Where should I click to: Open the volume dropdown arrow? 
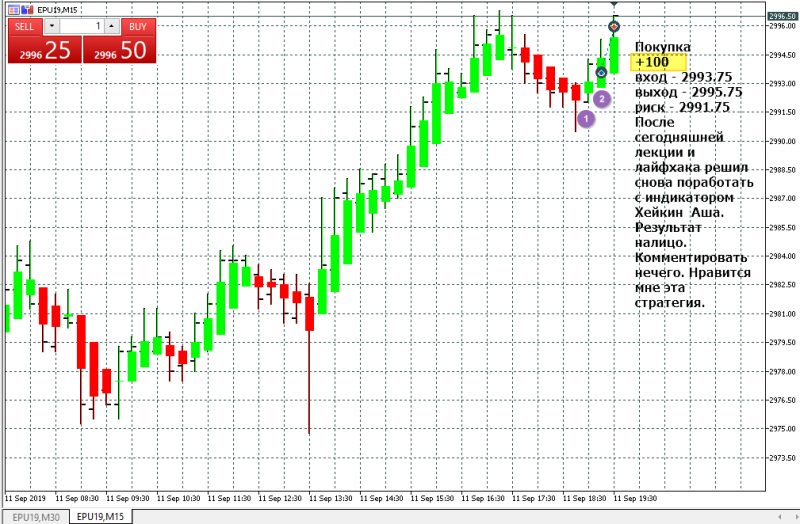[x=52, y=26]
